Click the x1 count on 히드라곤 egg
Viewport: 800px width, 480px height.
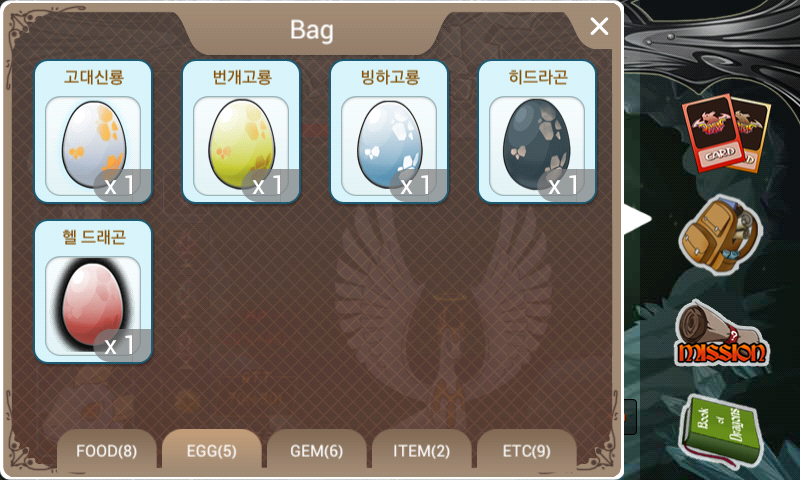tap(565, 186)
